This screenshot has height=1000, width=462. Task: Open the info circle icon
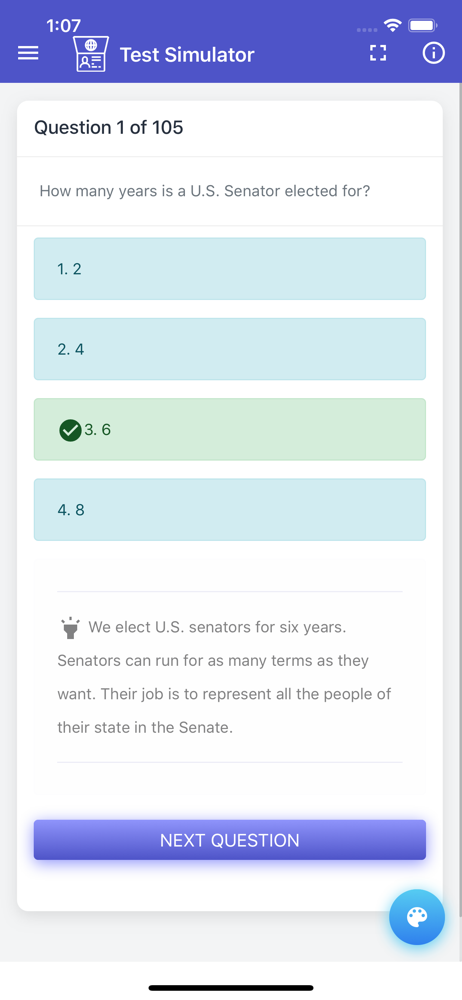point(433,54)
